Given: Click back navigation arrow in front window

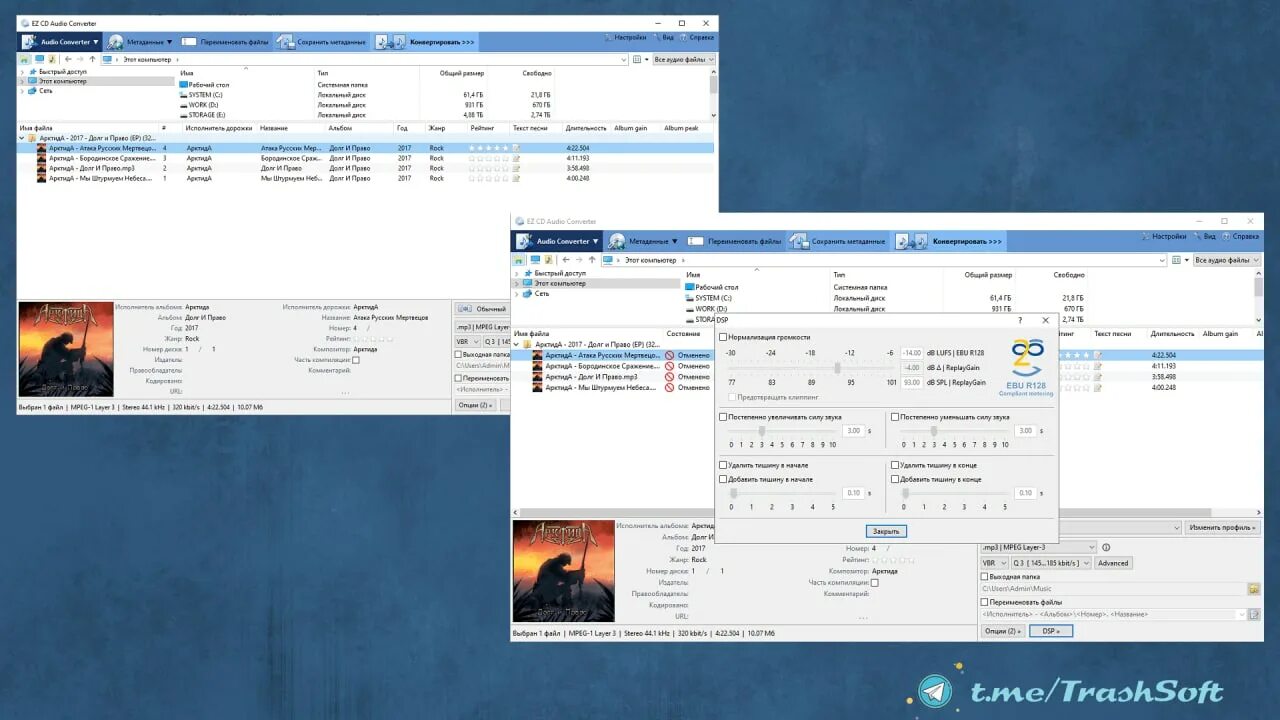Looking at the screenshot, I should click(566, 260).
